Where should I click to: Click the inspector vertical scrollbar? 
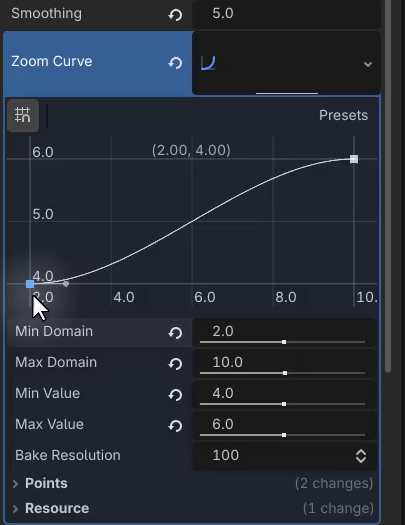(388, 186)
